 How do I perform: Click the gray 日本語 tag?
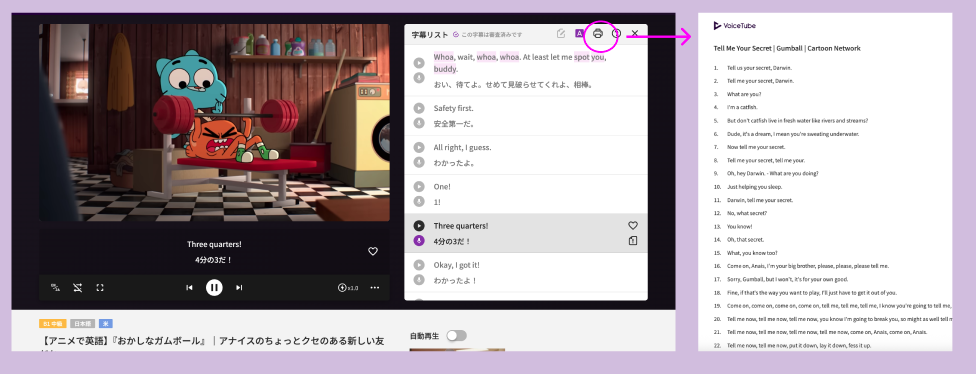click(83, 324)
